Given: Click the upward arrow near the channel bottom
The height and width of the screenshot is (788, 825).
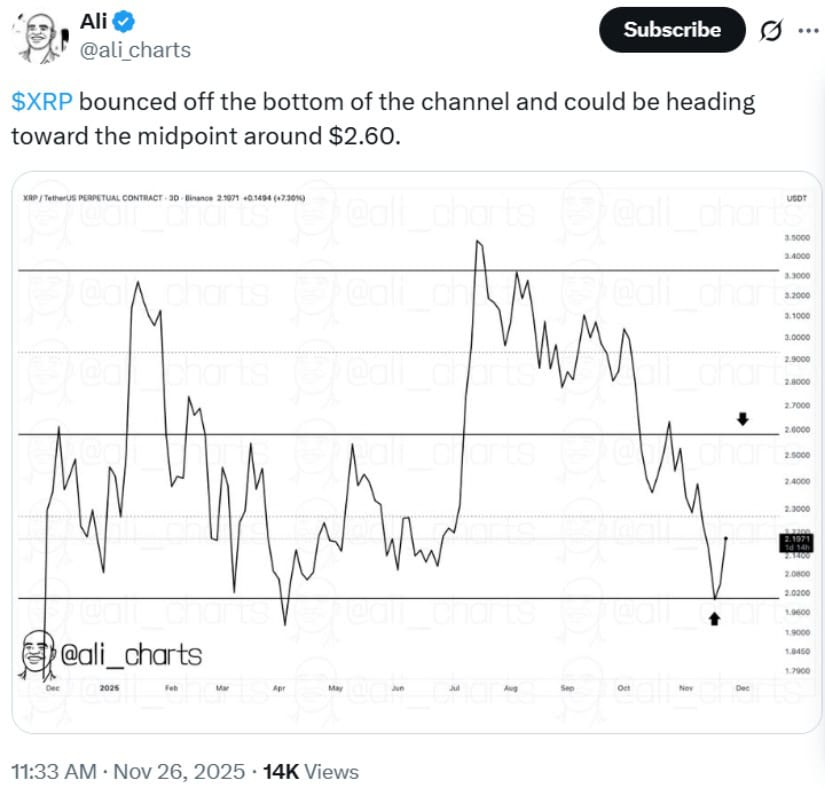Looking at the screenshot, I should (716, 619).
